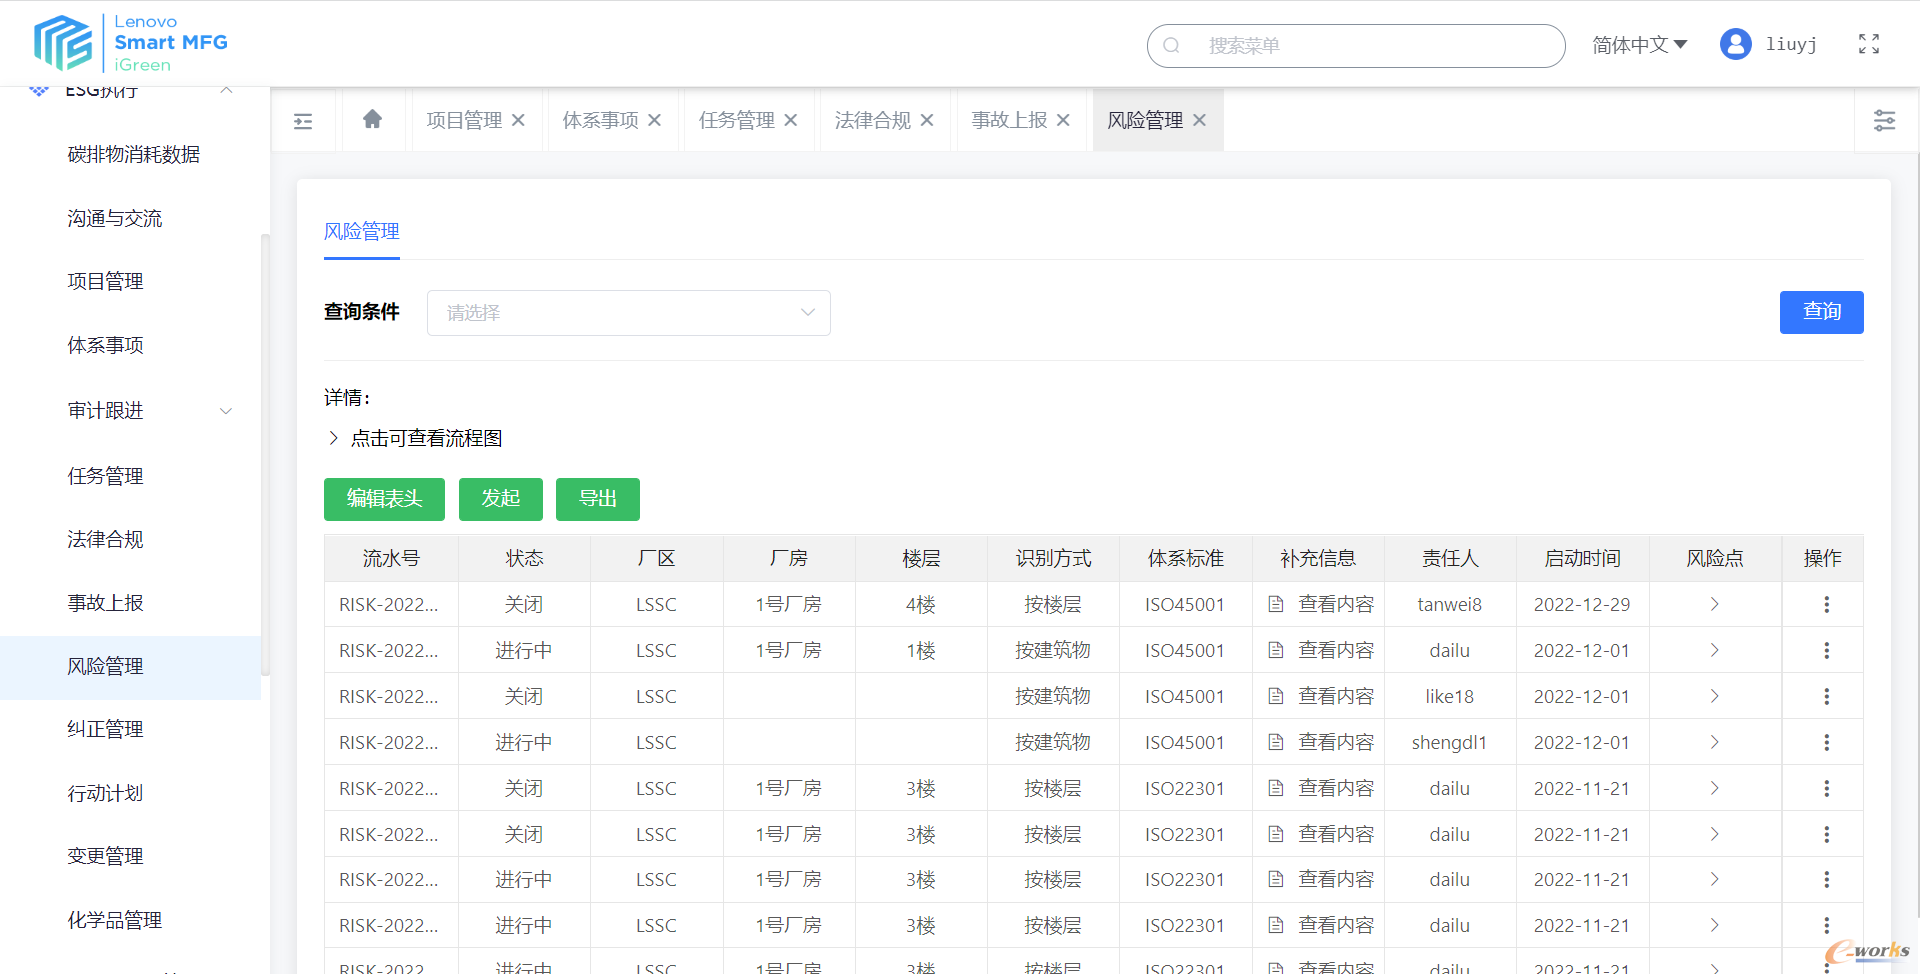Viewport: 1920px width, 974px height.
Task: Go to Home tab icon
Action: 373,119
